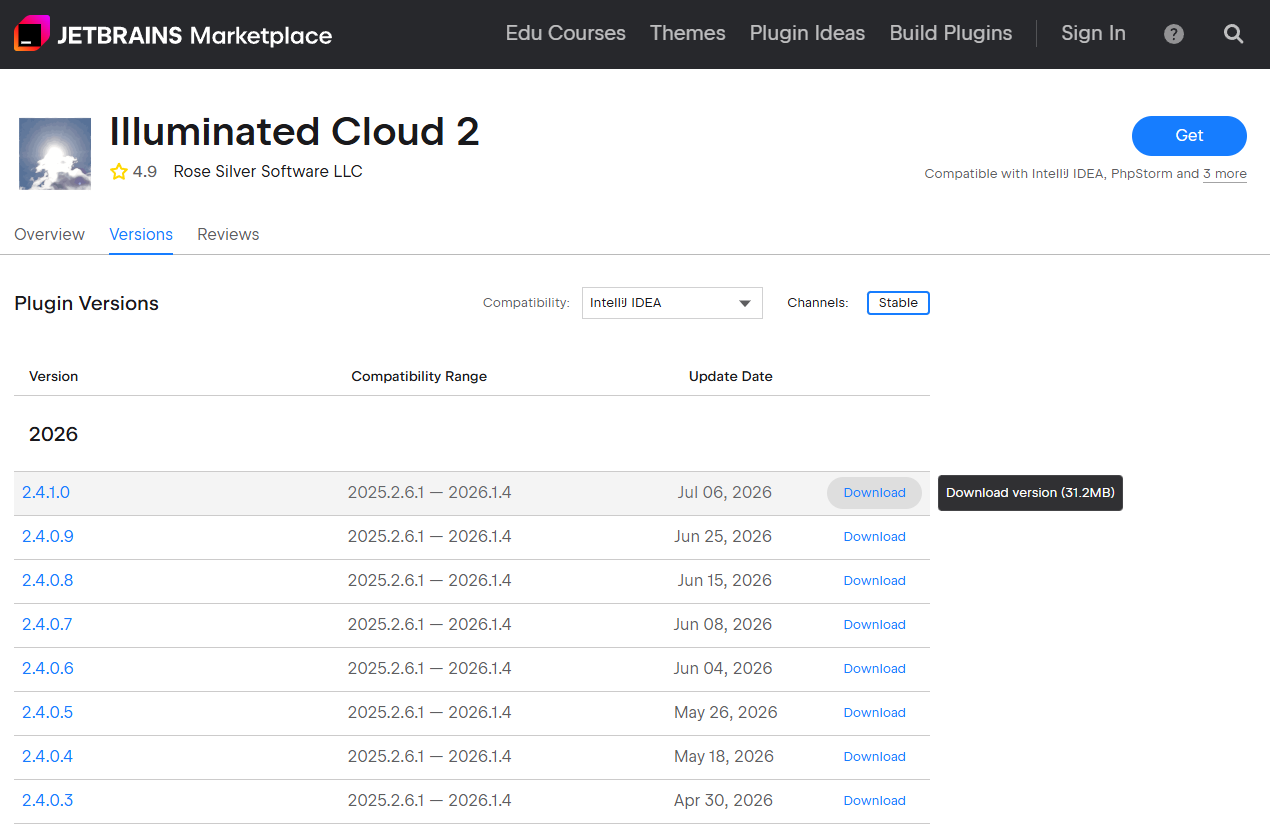Viewport: 1270px width, 831px height.
Task: Click the JetBrains Marketplace logo
Action: coord(173,34)
